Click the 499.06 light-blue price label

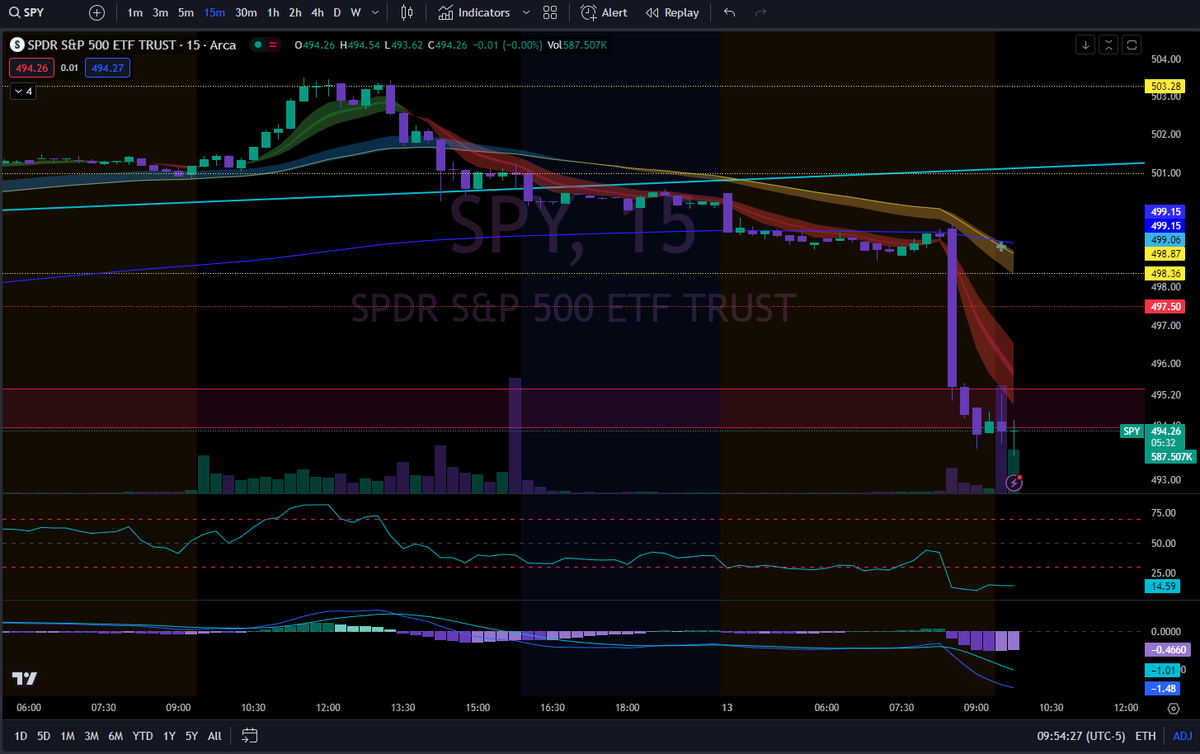1164,240
